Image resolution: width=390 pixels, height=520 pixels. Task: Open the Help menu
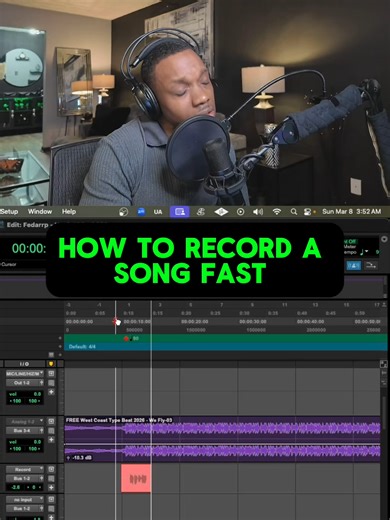coord(69,212)
